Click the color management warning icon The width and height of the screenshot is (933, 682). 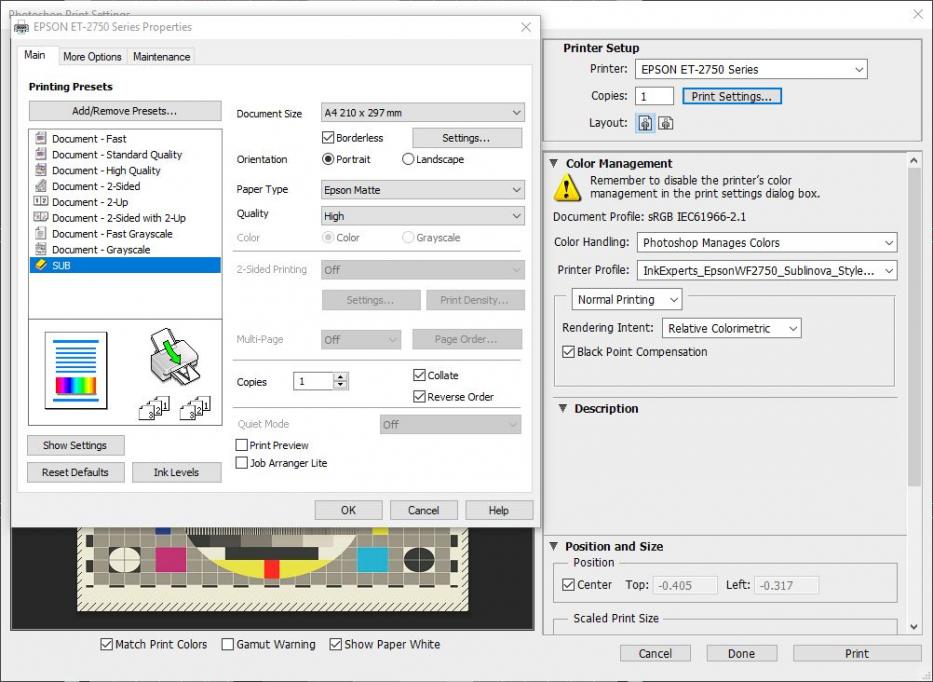(x=567, y=187)
